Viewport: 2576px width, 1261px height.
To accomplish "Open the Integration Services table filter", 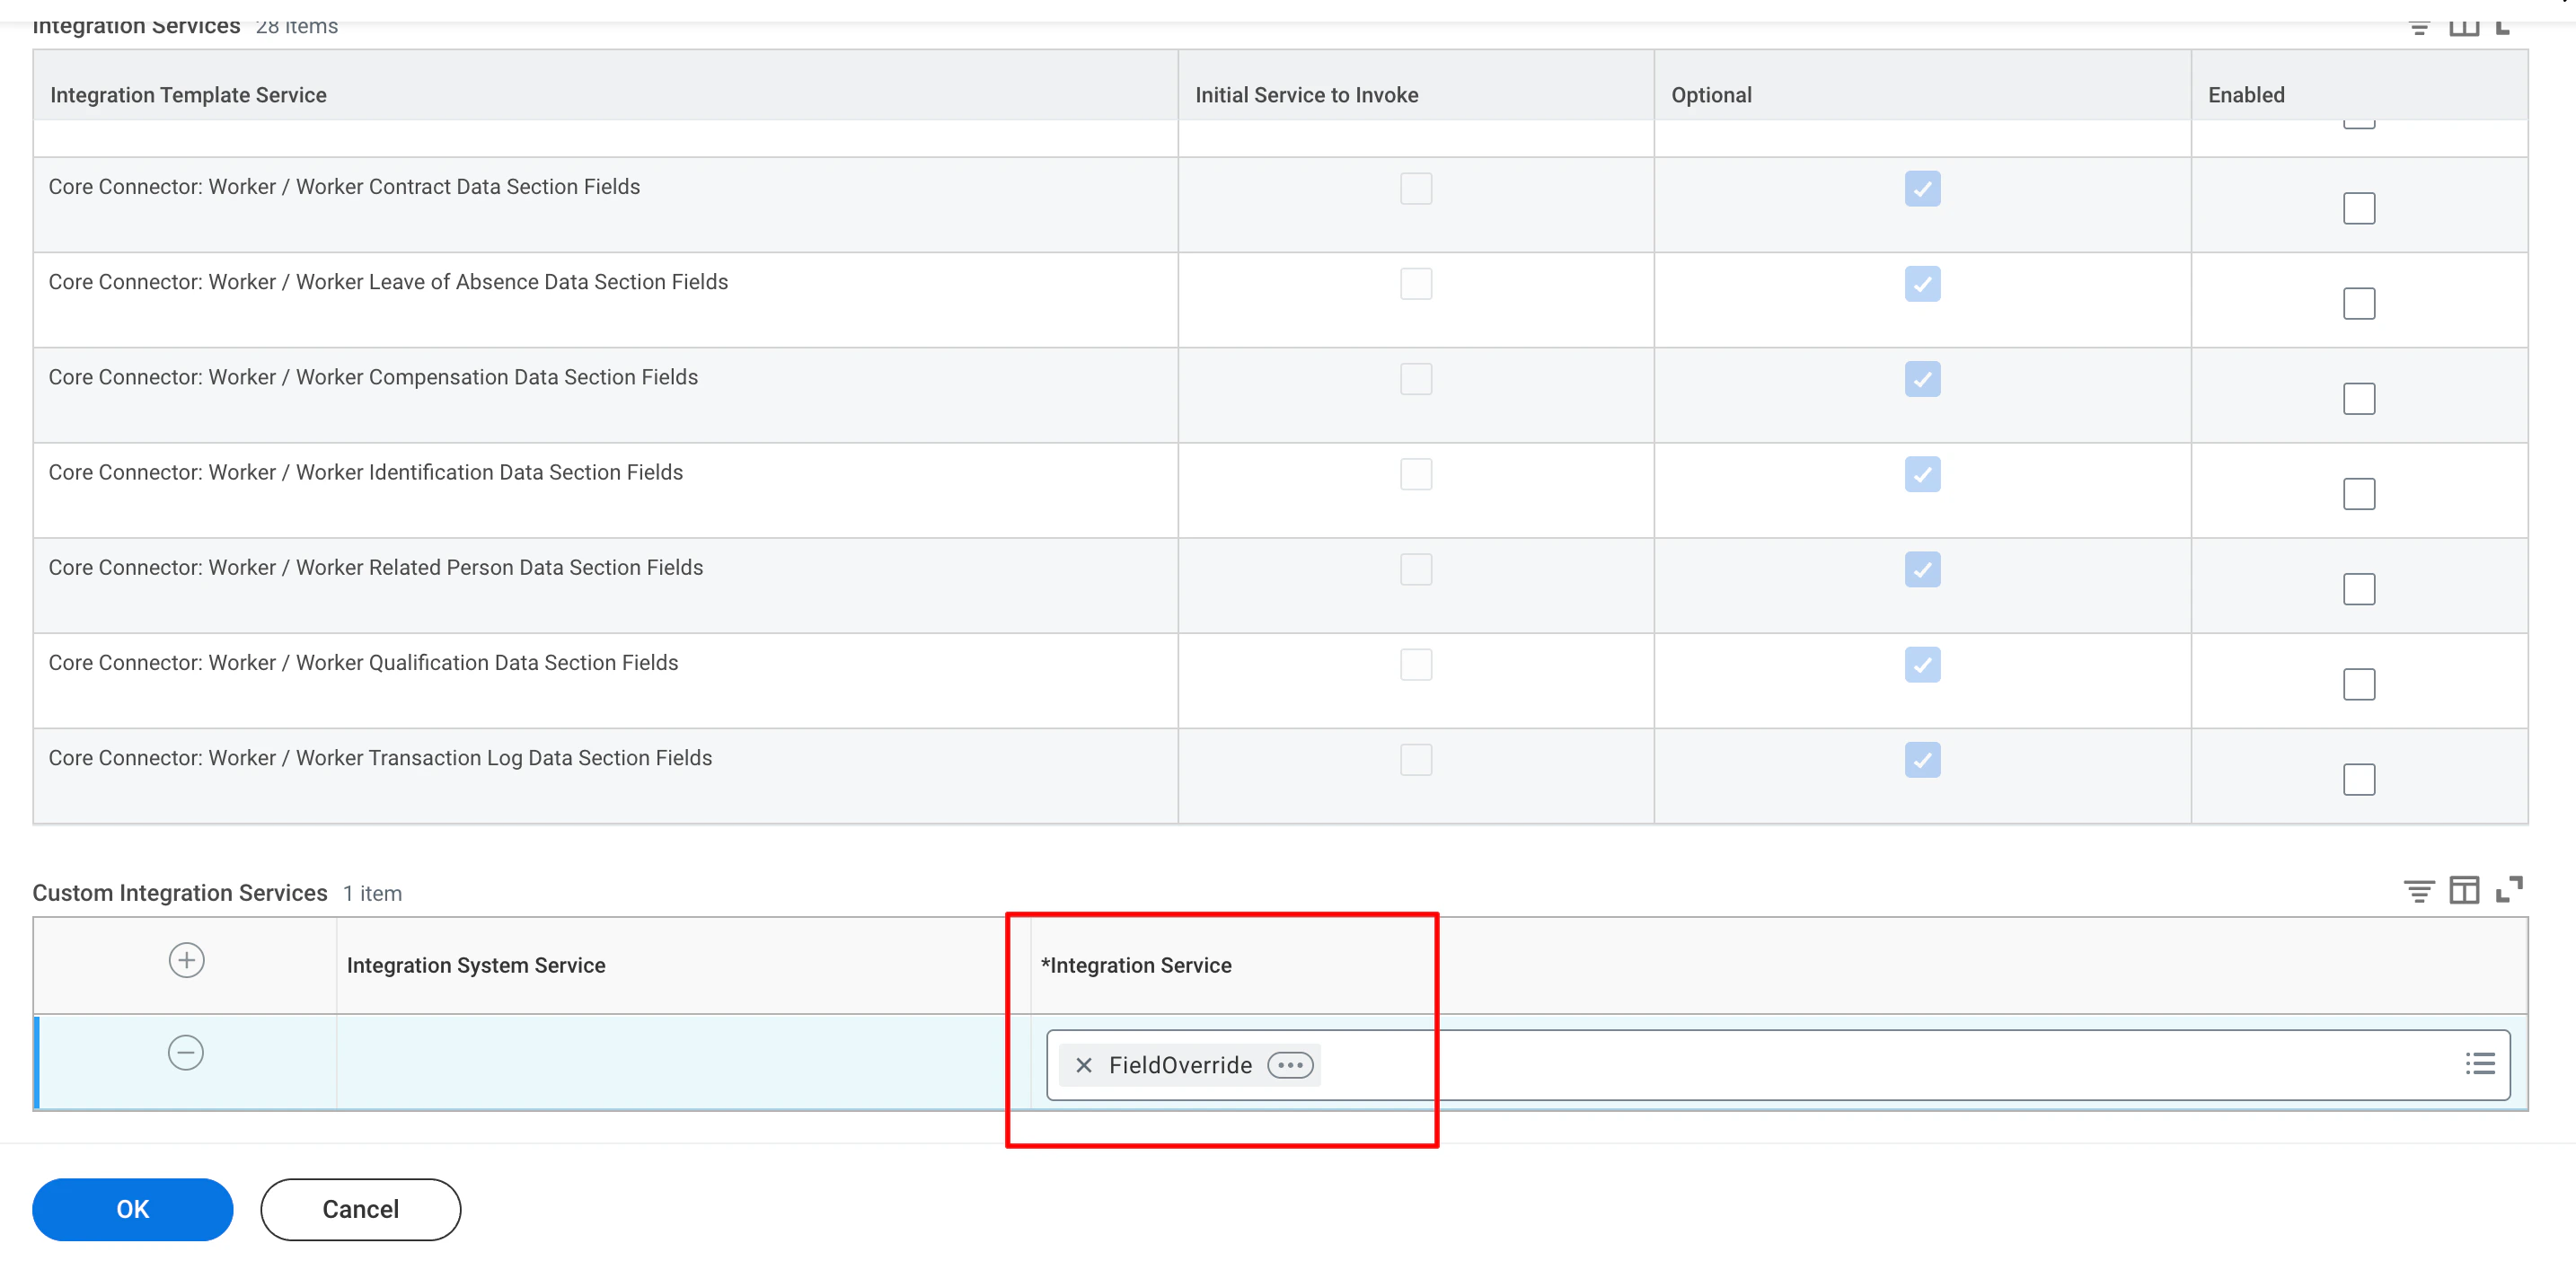I will click(2419, 26).
